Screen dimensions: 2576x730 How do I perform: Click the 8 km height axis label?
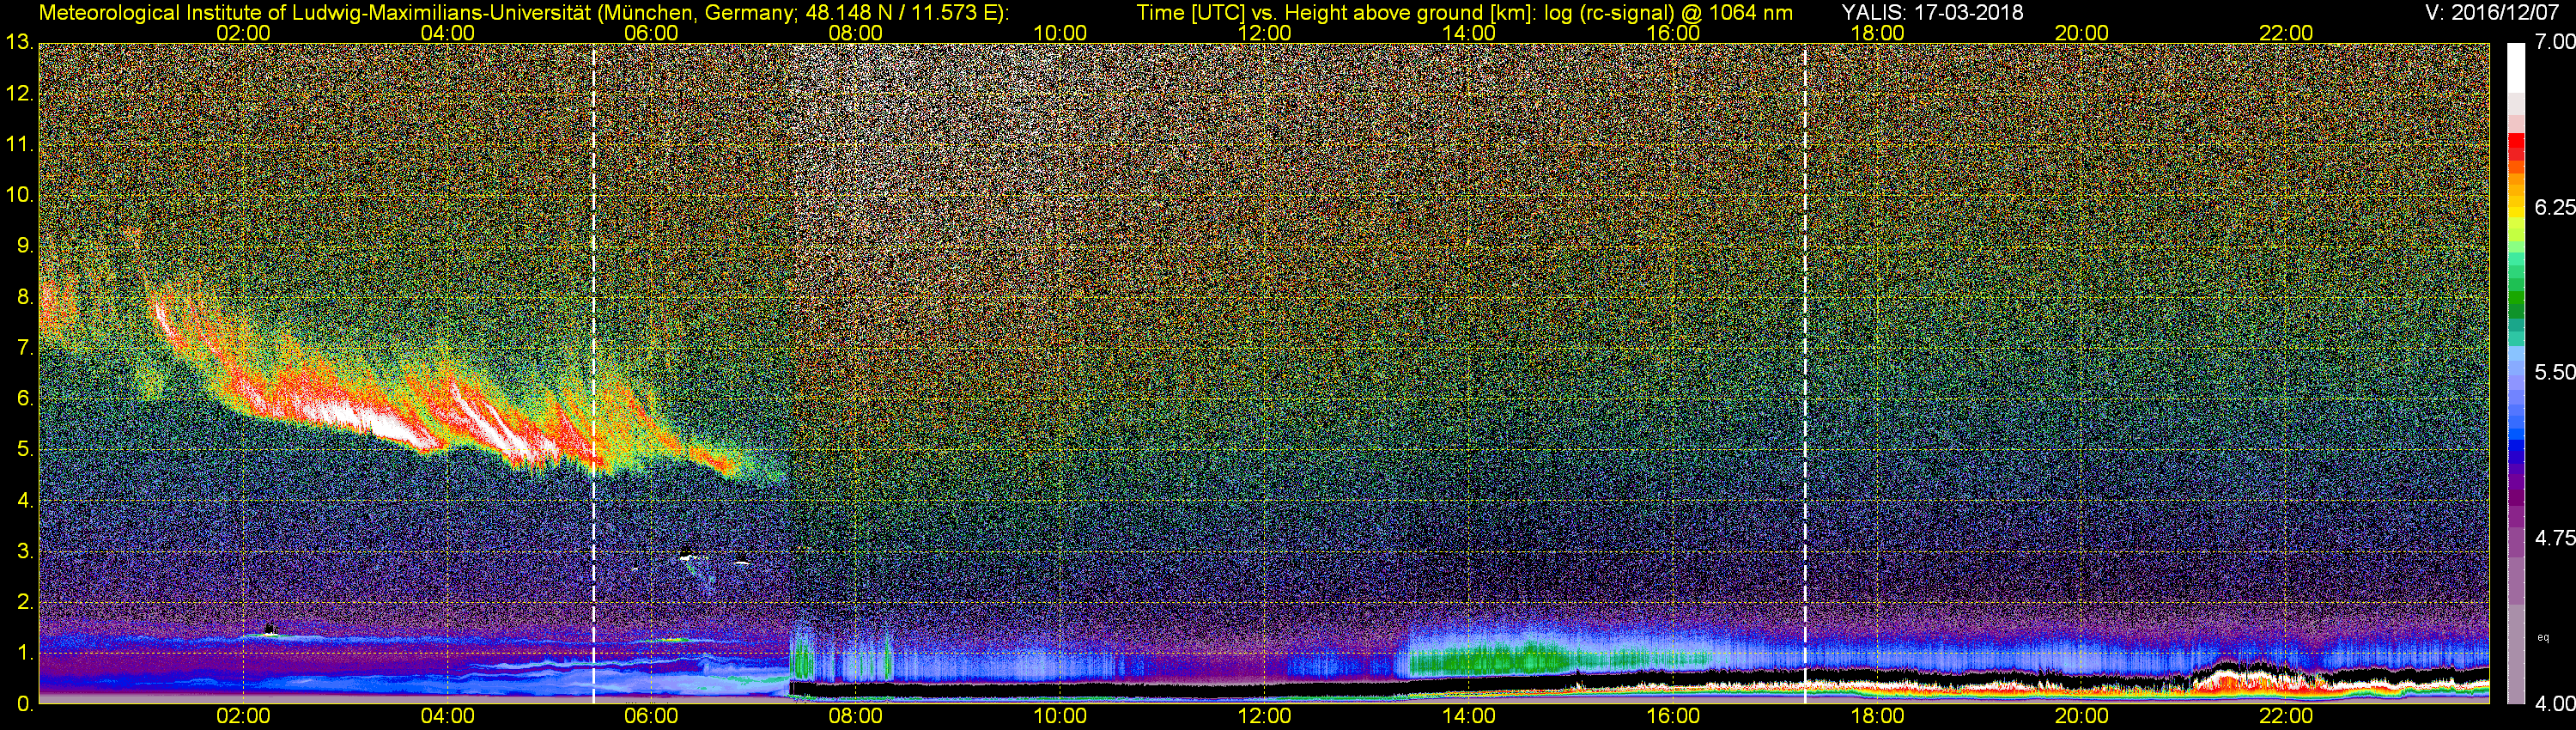tap(25, 297)
